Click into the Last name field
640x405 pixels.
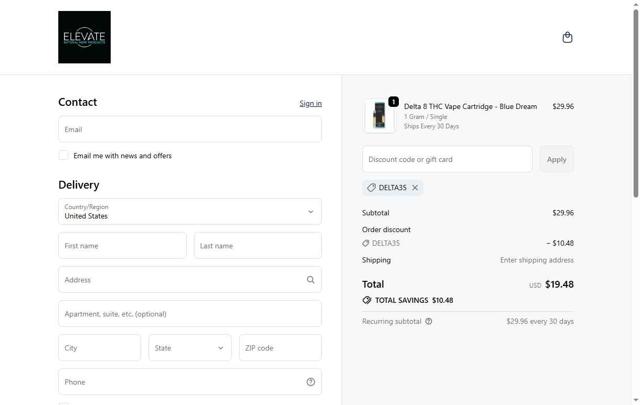point(257,246)
